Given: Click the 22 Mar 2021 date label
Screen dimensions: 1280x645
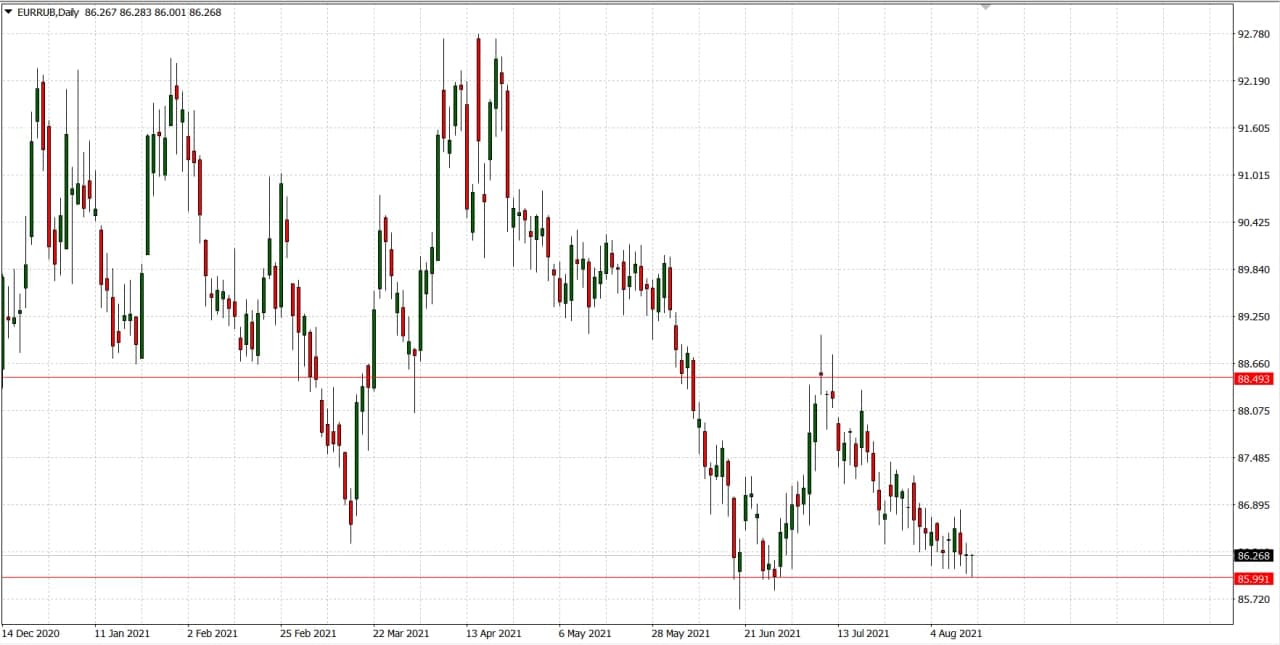Looking at the screenshot, I should pyautogui.click(x=401, y=633).
